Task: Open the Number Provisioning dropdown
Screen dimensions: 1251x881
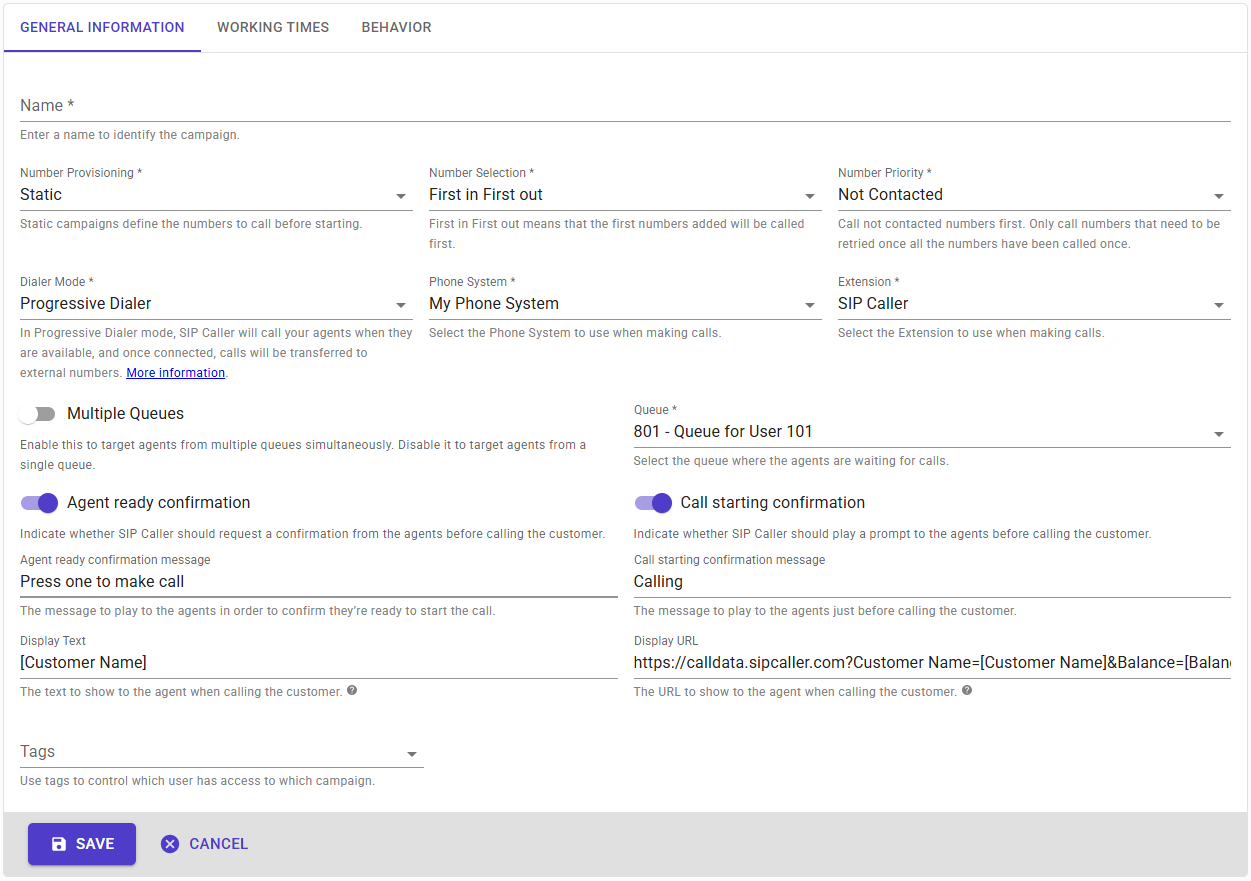Action: (x=215, y=195)
